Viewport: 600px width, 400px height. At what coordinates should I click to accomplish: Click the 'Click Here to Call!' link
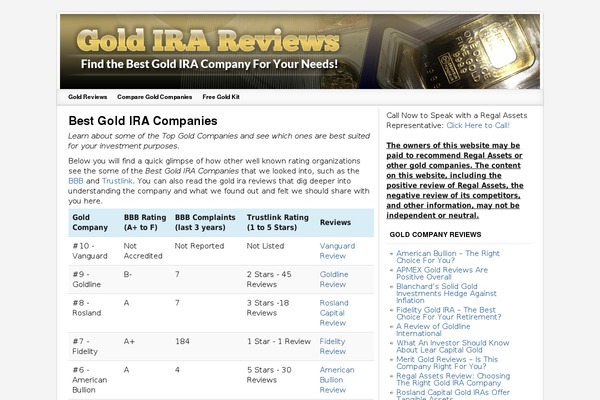click(478, 126)
